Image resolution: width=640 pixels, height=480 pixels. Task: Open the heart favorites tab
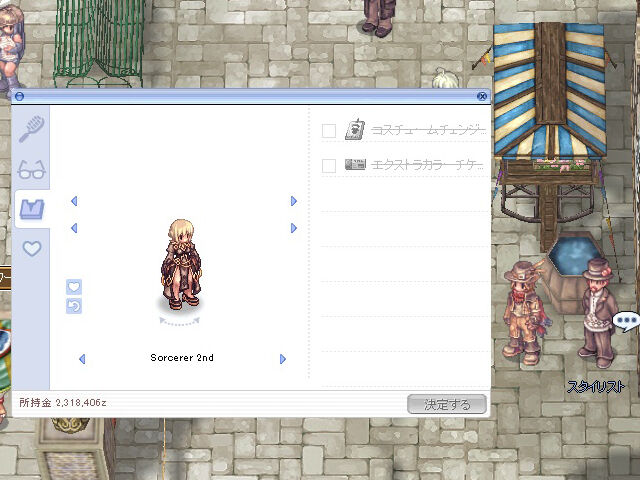[x=32, y=248]
